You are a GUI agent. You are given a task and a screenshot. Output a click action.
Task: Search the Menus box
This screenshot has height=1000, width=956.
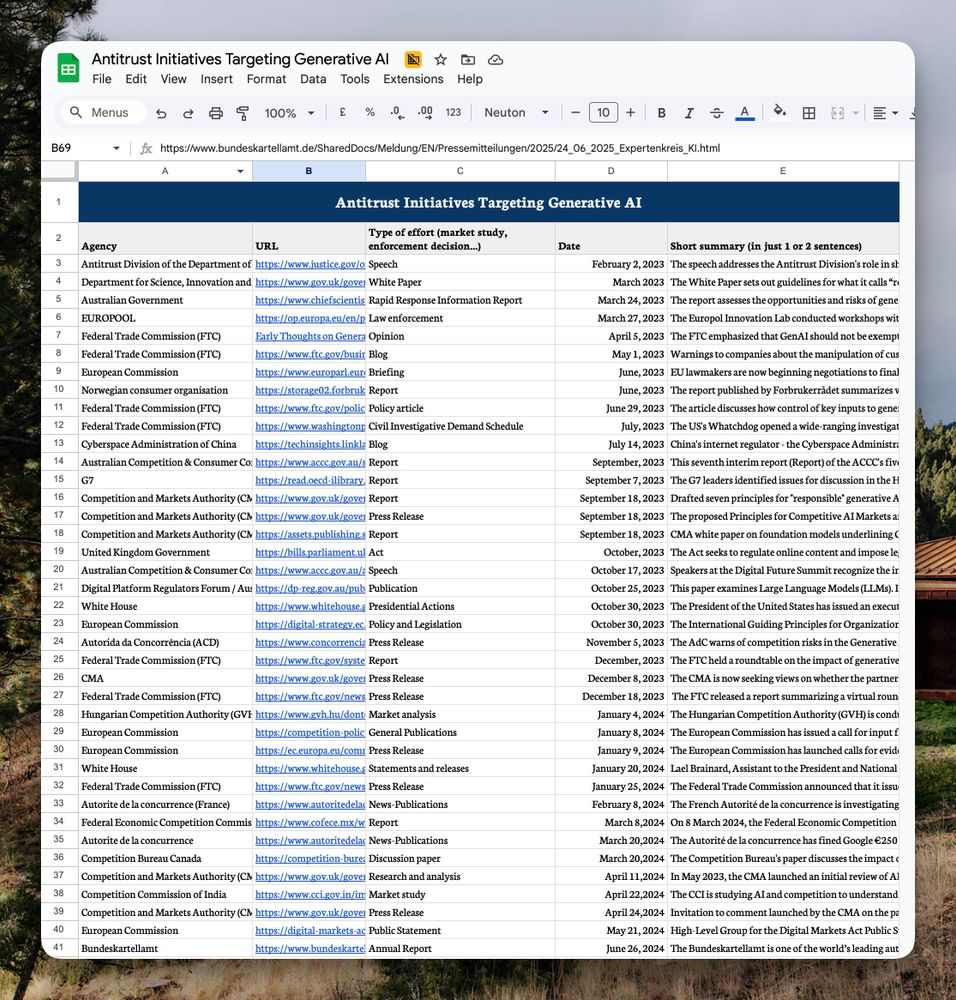click(x=102, y=113)
